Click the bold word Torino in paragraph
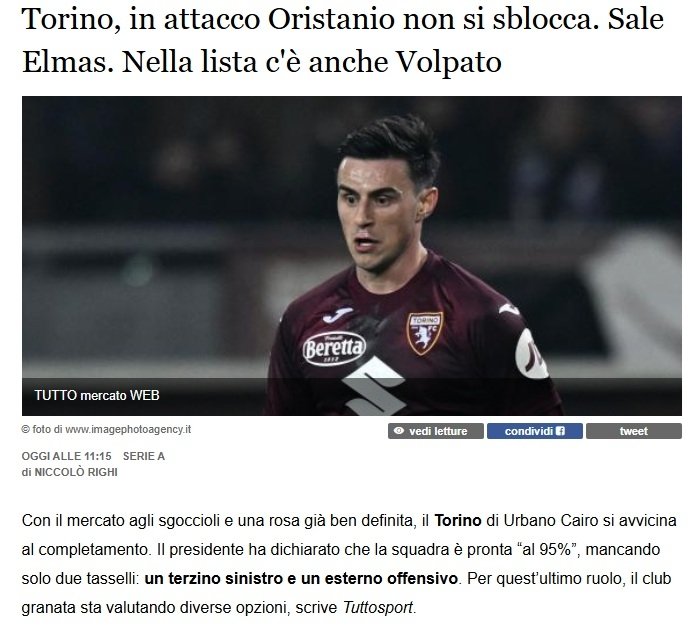Screen dimensions: 688x632 458,521
